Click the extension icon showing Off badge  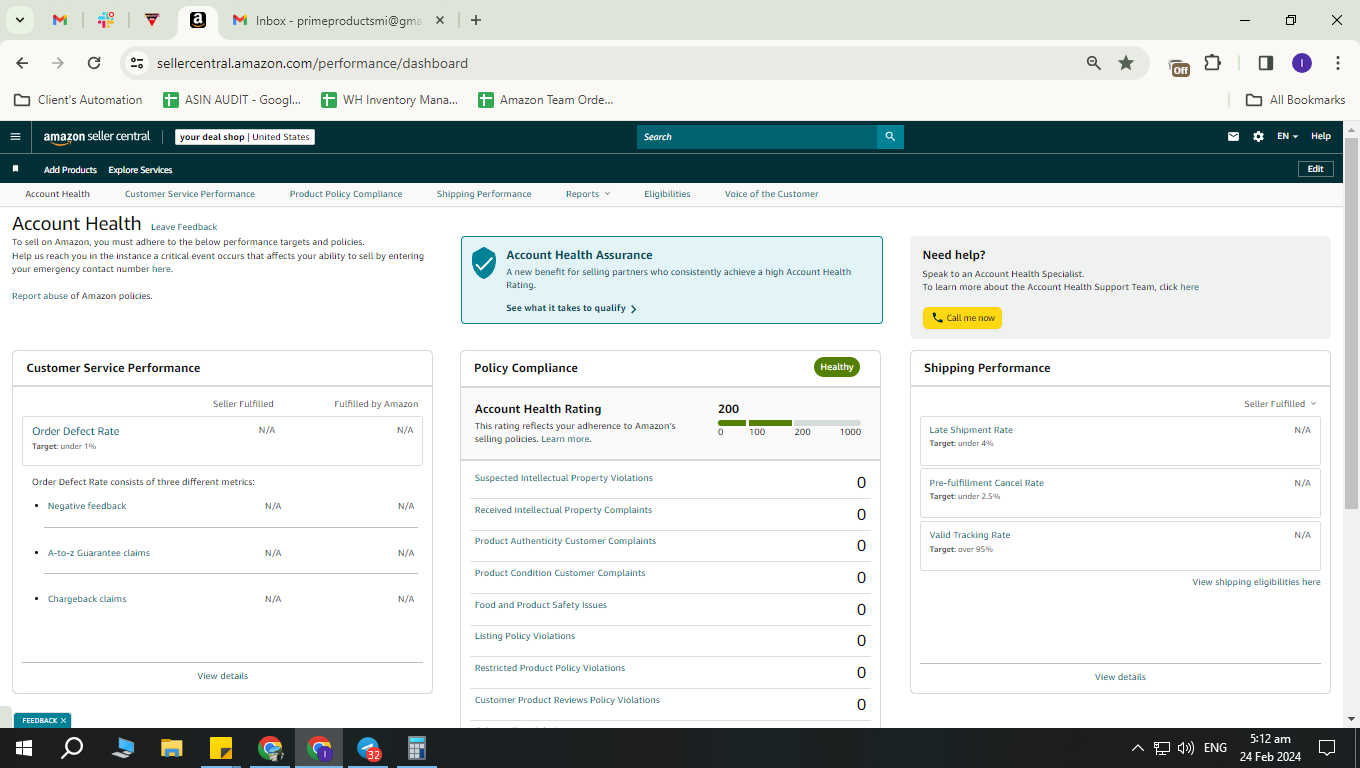coord(1179,66)
